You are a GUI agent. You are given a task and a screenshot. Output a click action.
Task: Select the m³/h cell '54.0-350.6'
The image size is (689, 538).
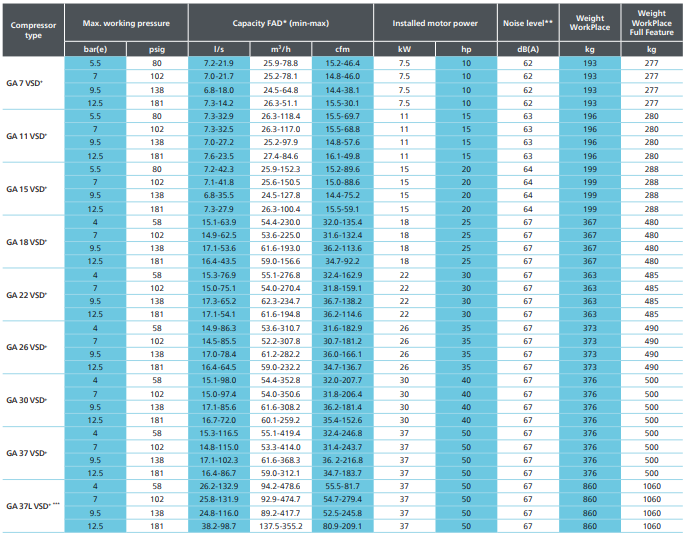tap(281, 394)
